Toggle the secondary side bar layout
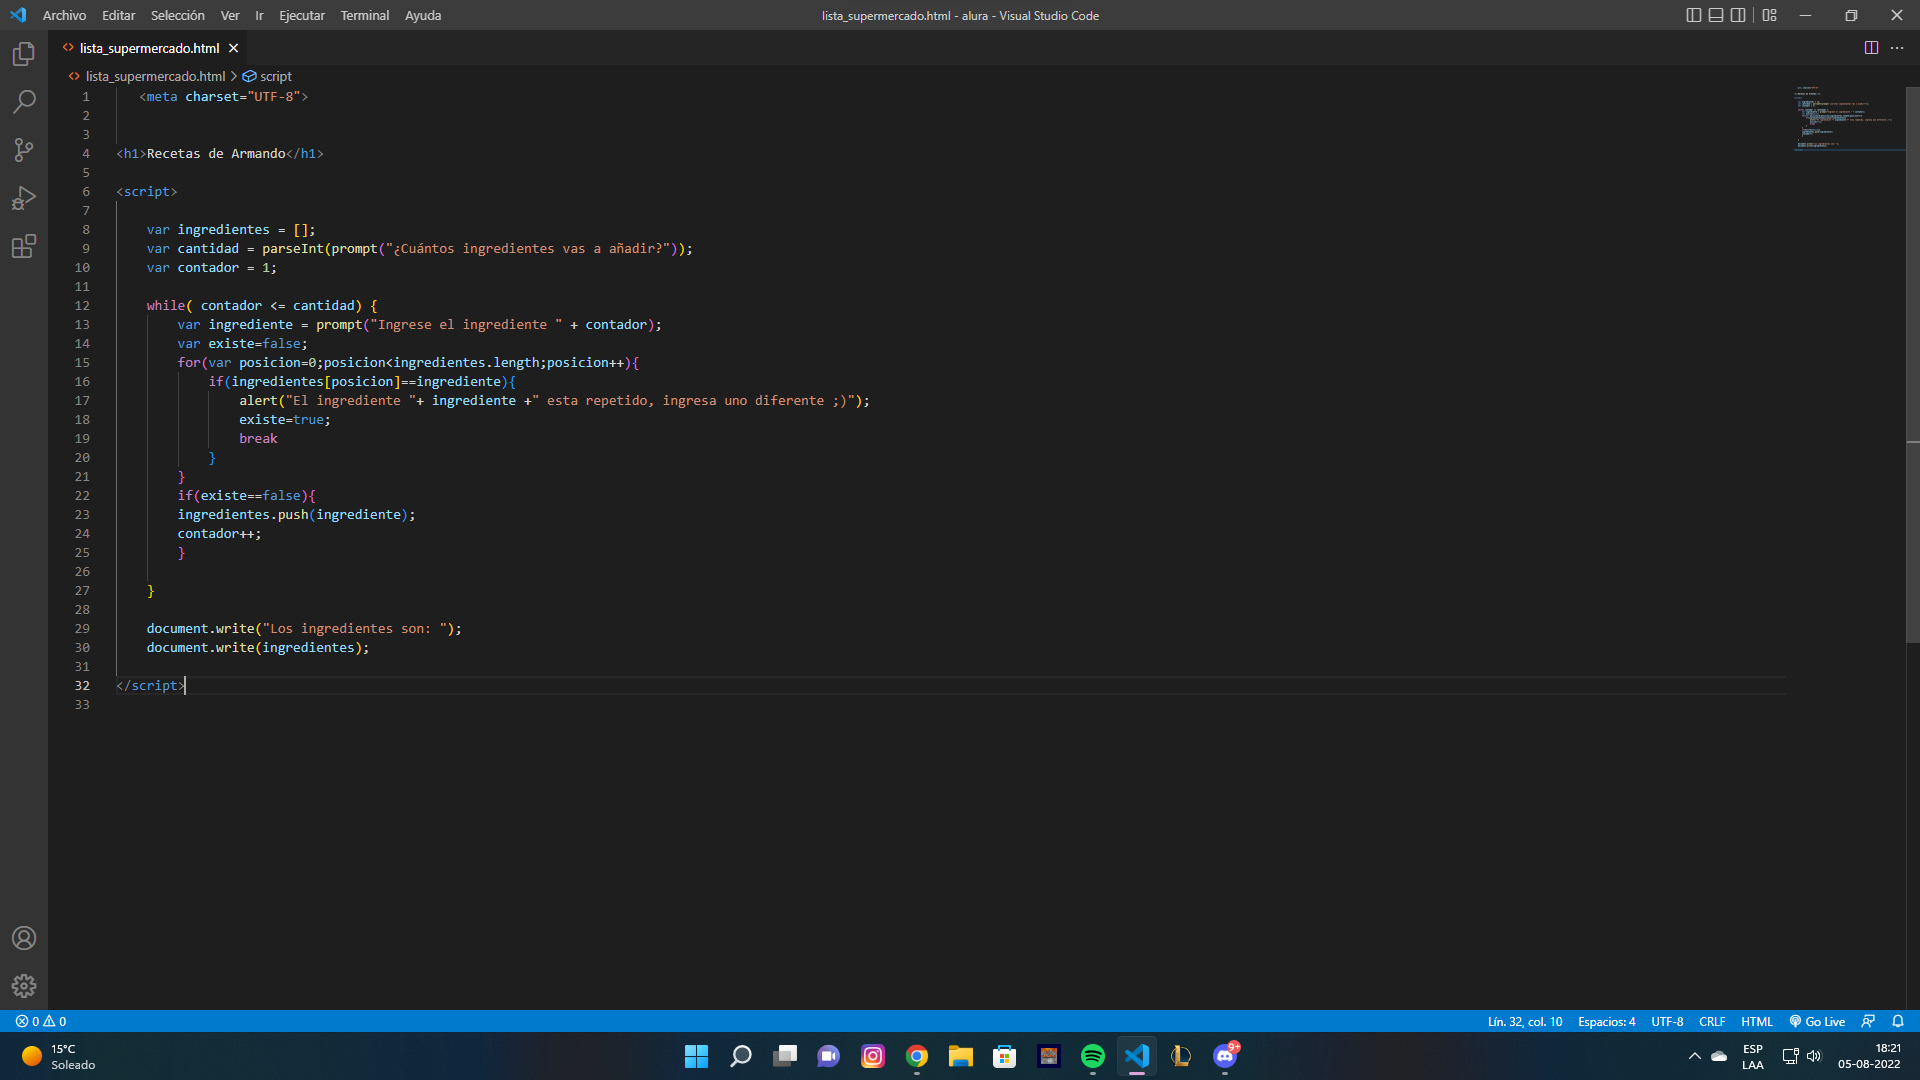The image size is (1920, 1080). (1738, 15)
